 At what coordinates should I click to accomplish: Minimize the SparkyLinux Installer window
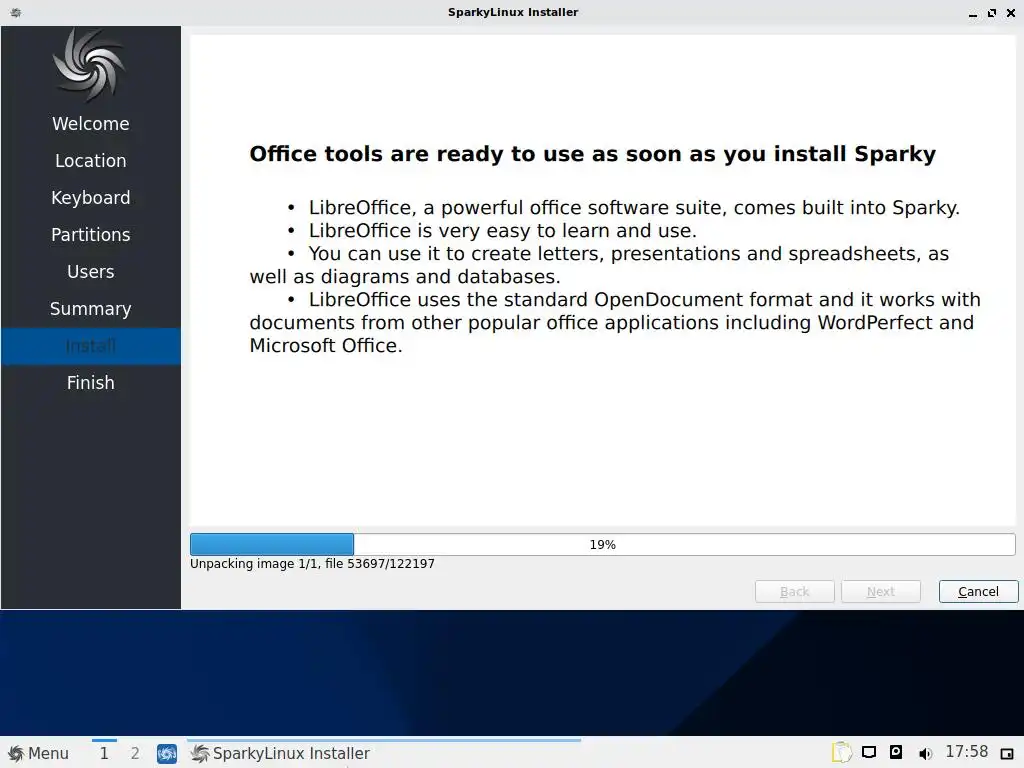click(973, 13)
